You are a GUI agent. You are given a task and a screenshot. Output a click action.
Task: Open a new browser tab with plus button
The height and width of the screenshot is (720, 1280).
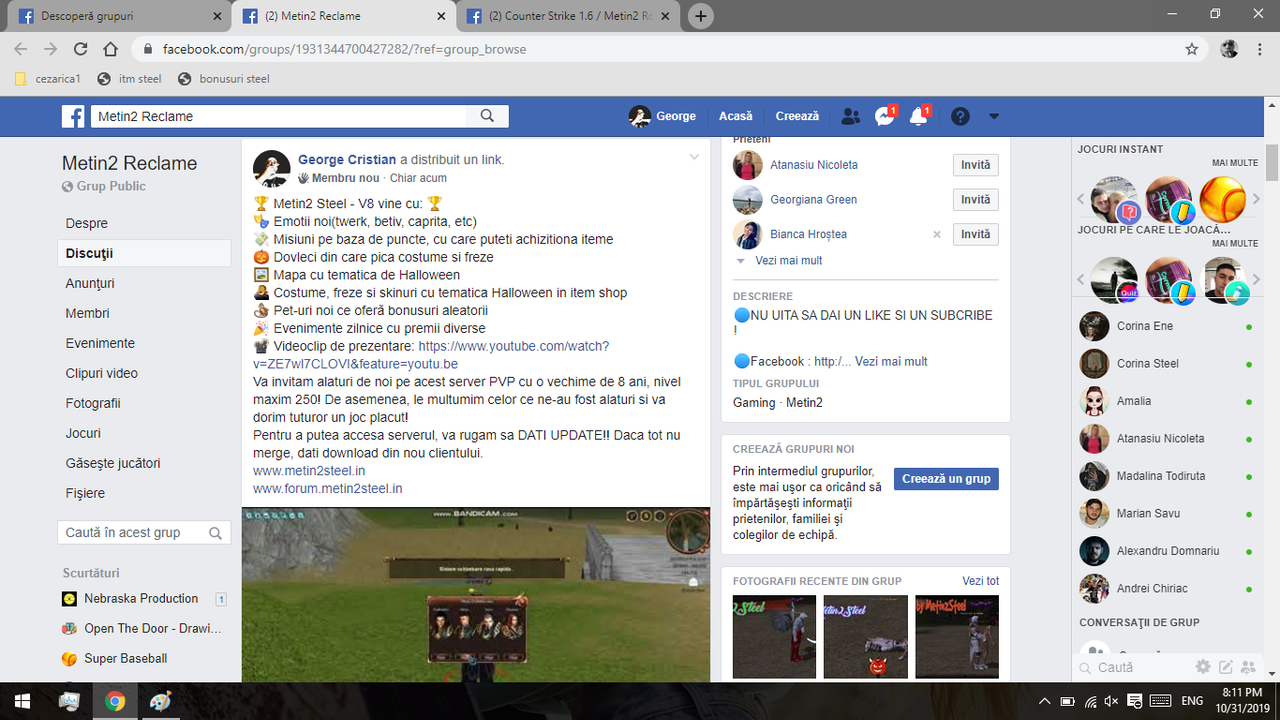click(x=702, y=16)
